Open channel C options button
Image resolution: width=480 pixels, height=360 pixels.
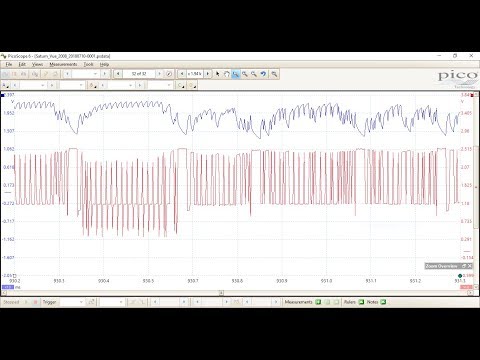180,85
